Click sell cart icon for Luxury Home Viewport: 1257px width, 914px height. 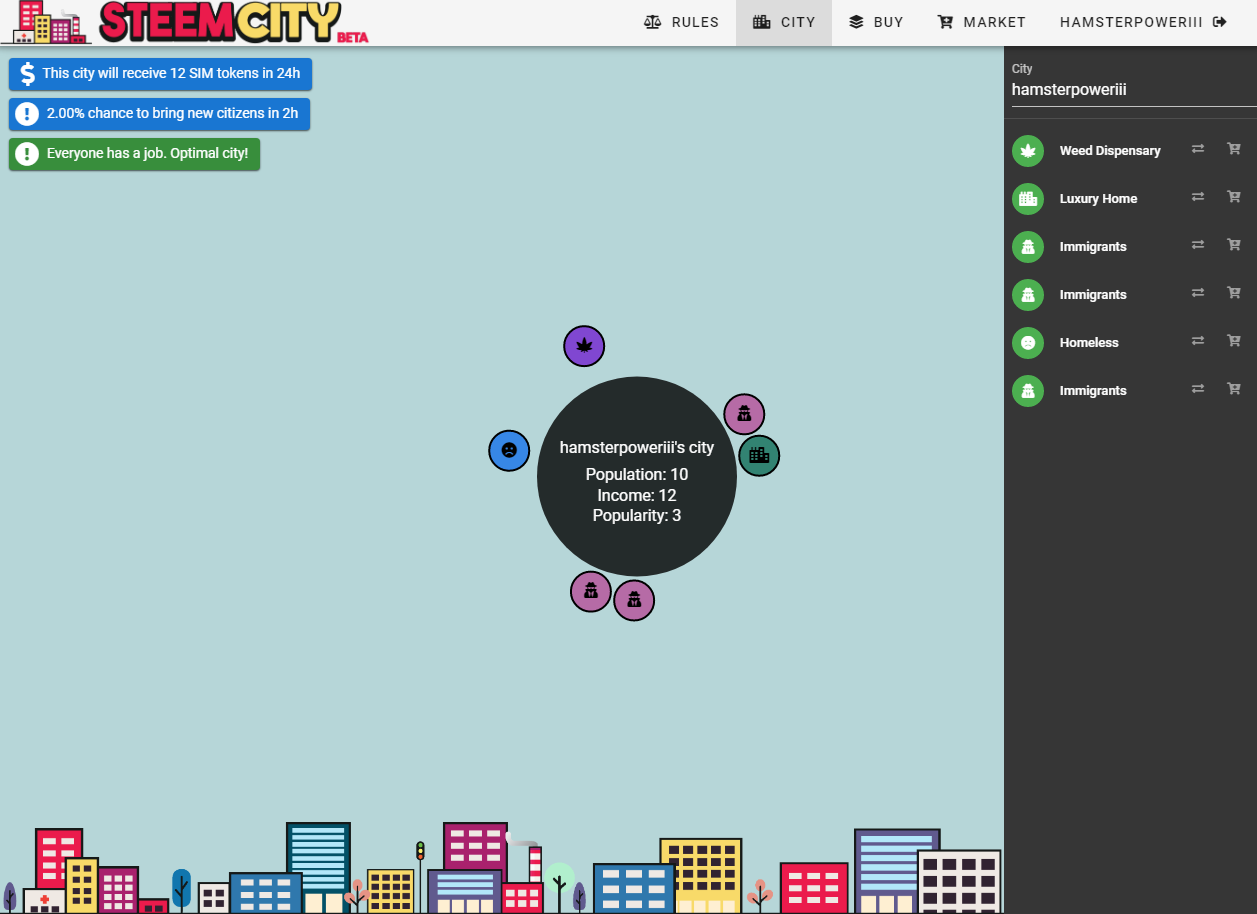1234,197
